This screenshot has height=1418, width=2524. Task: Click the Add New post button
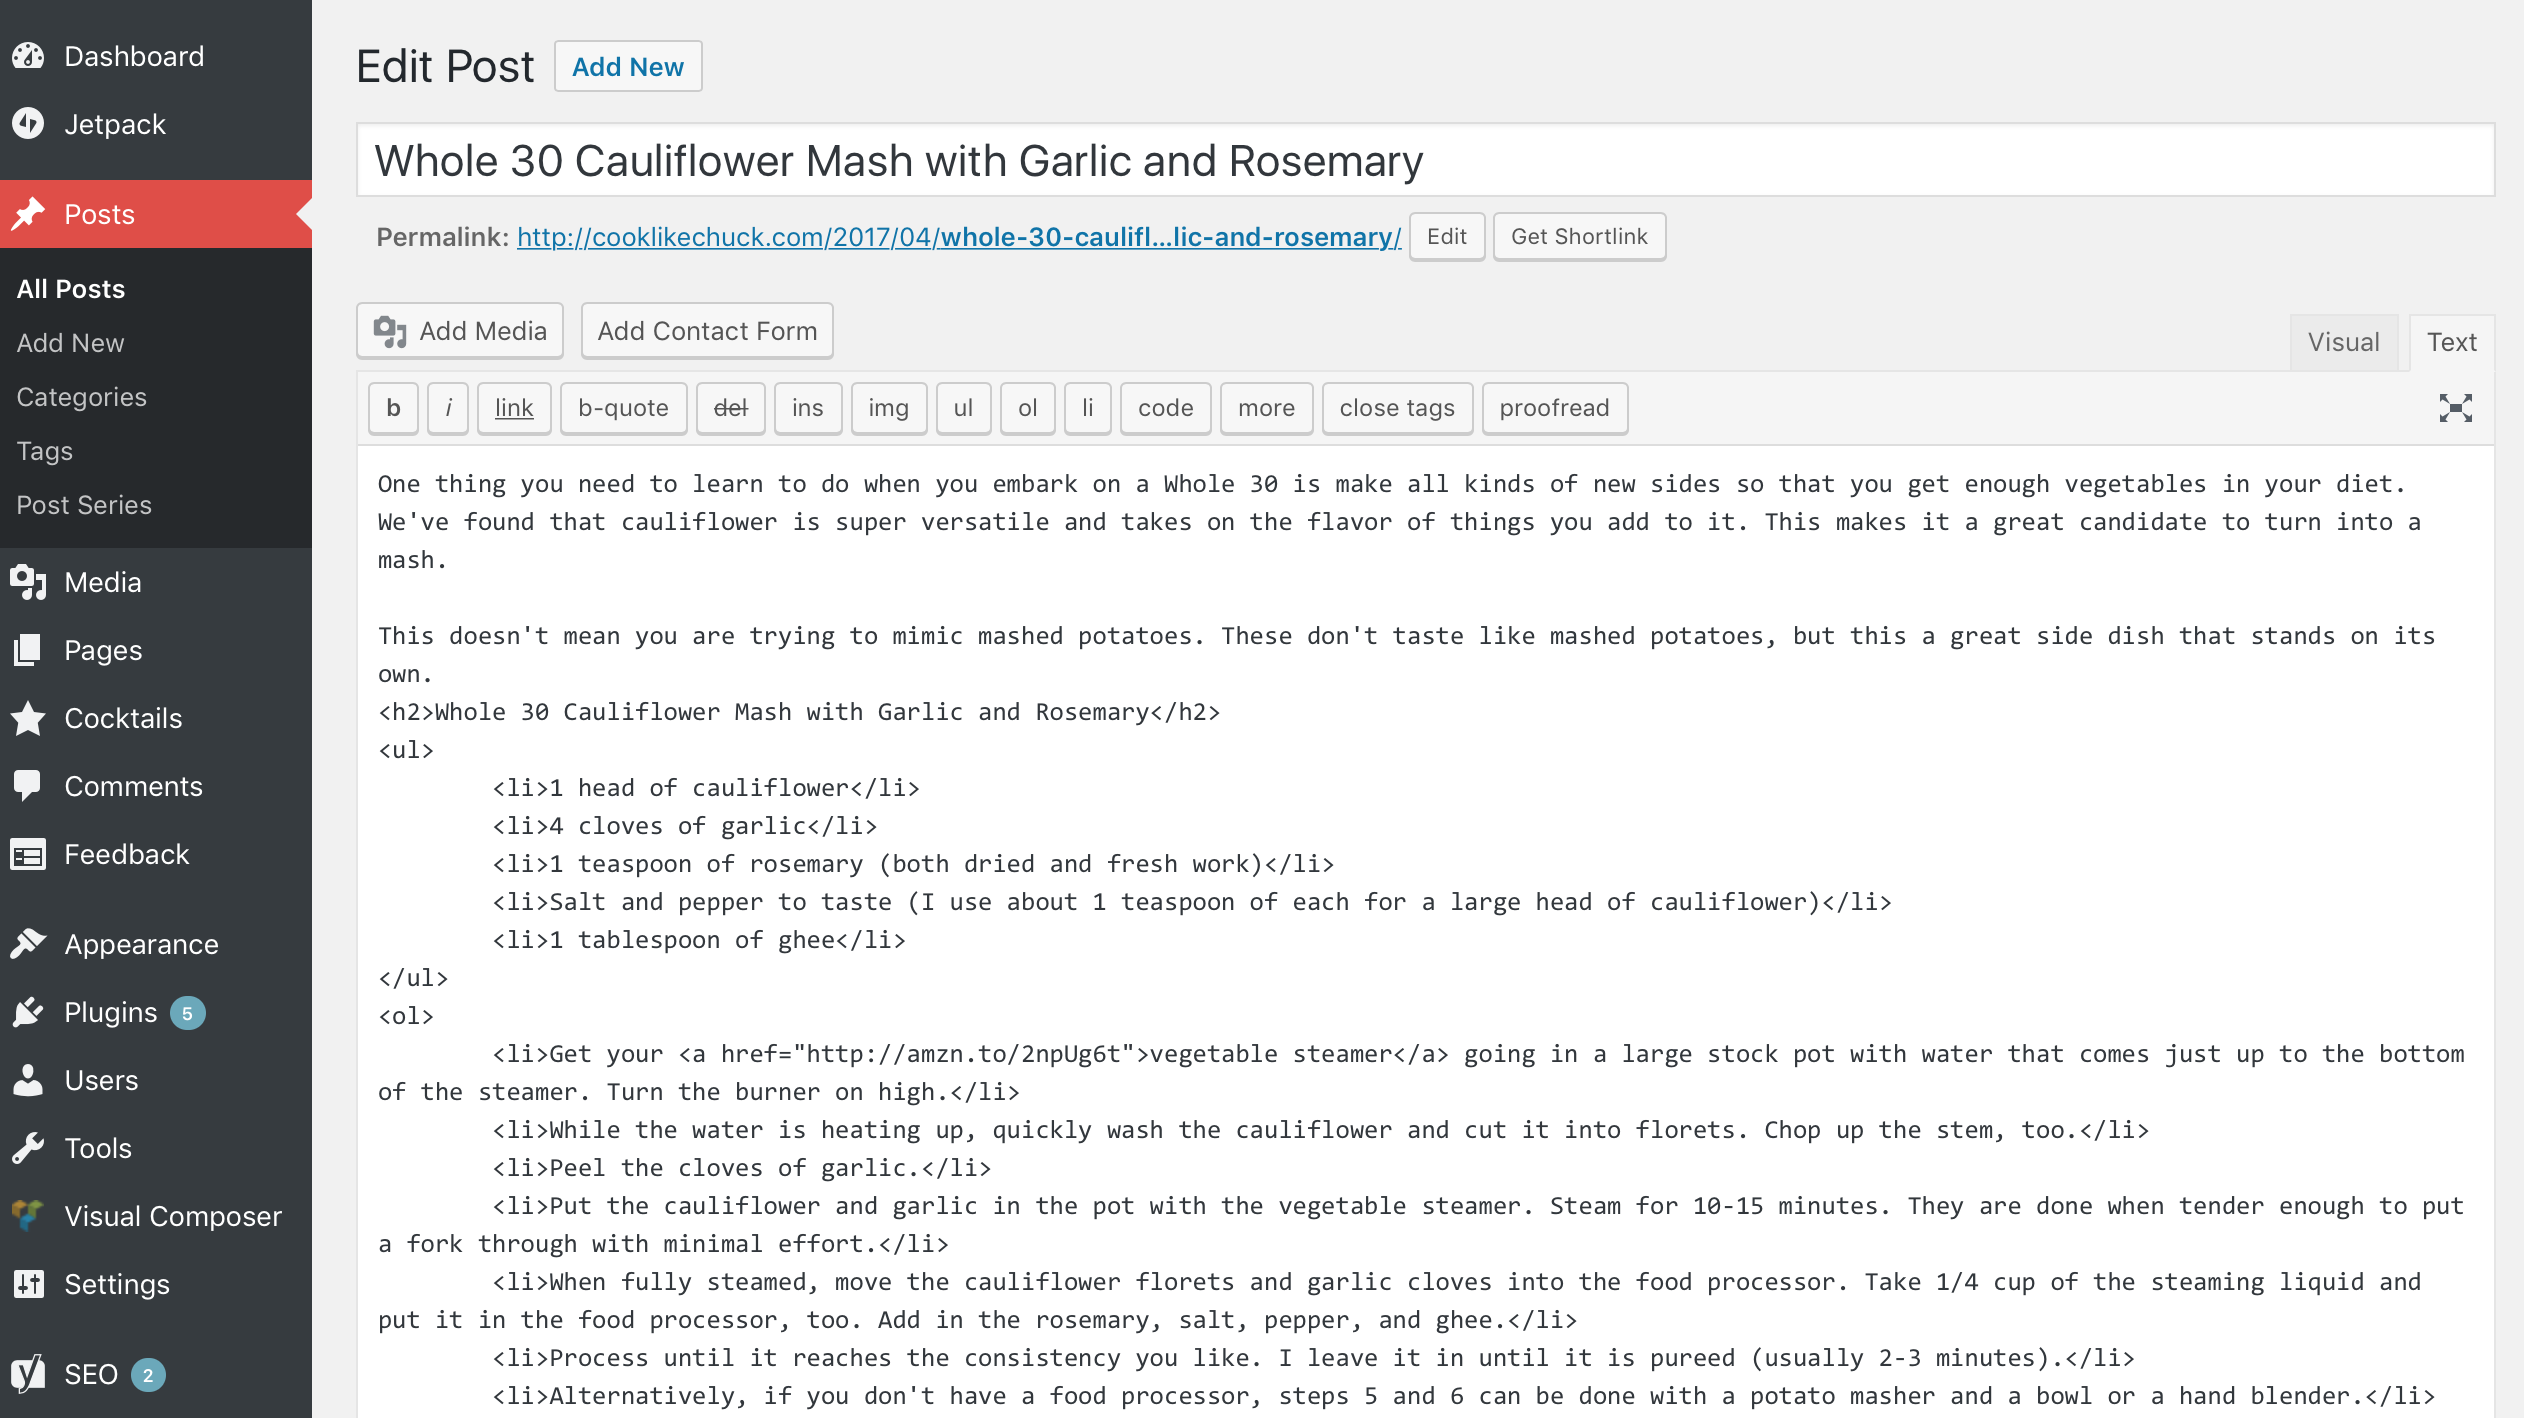click(x=629, y=66)
